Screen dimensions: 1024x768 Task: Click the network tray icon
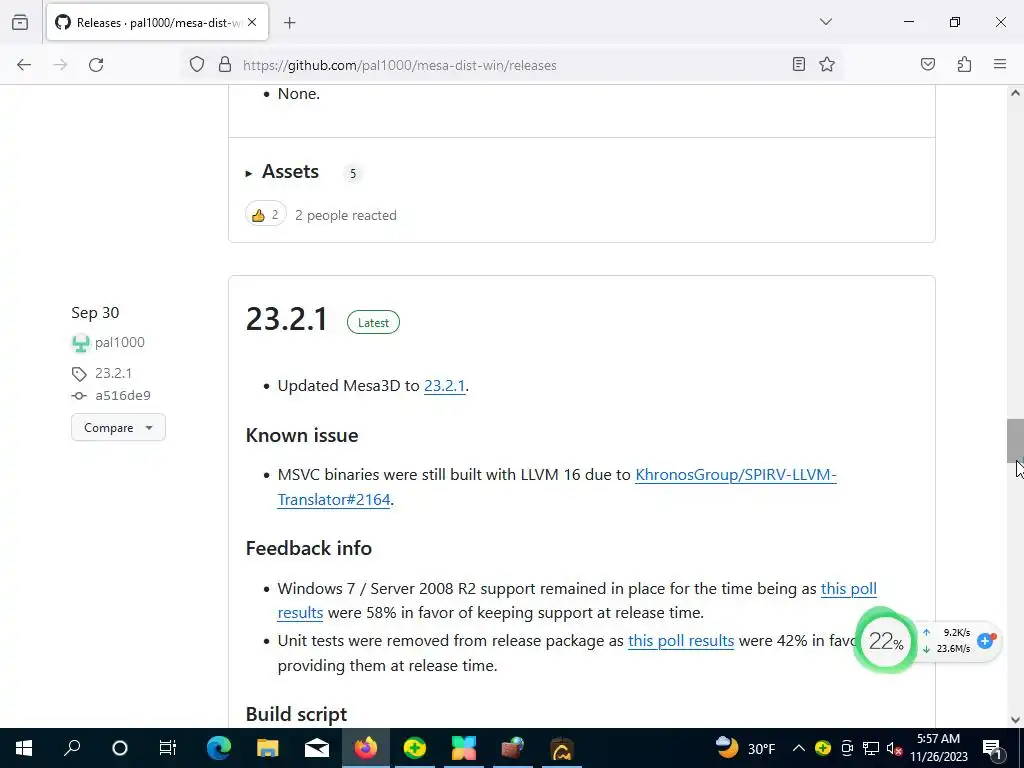[x=871, y=748]
